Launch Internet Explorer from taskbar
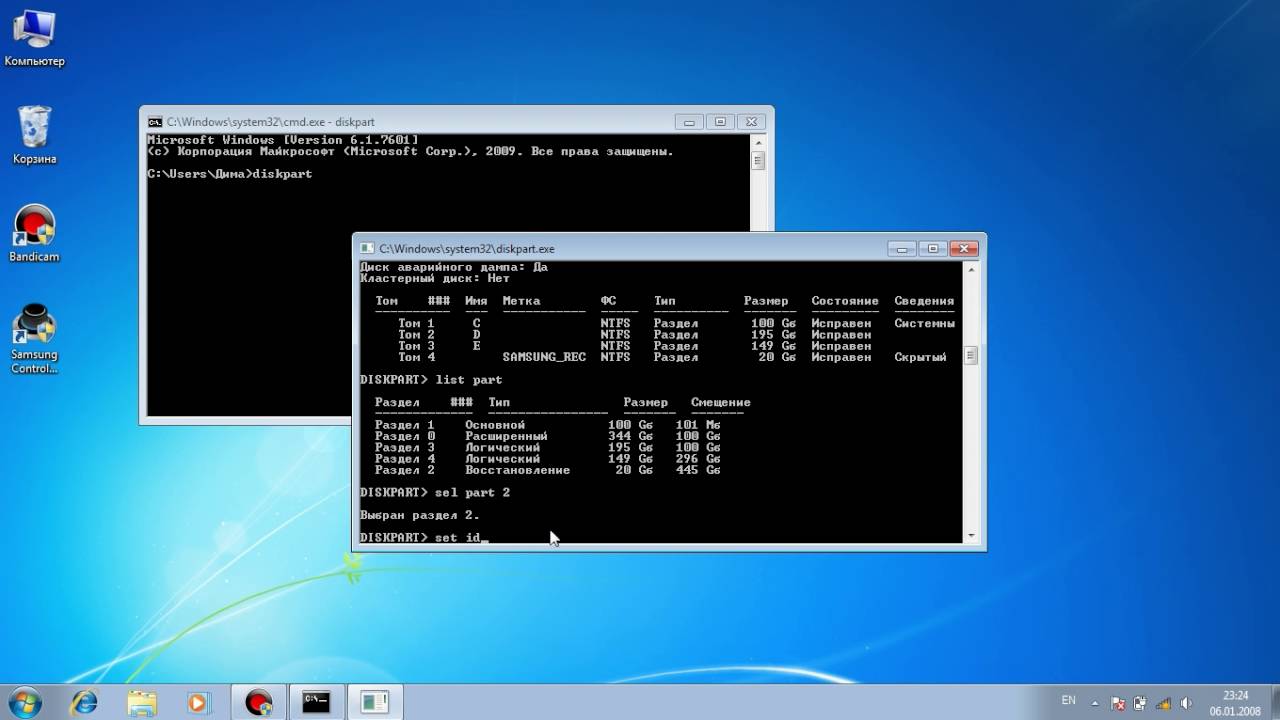The width and height of the screenshot is (1280, 720). (x=84, y=702)
